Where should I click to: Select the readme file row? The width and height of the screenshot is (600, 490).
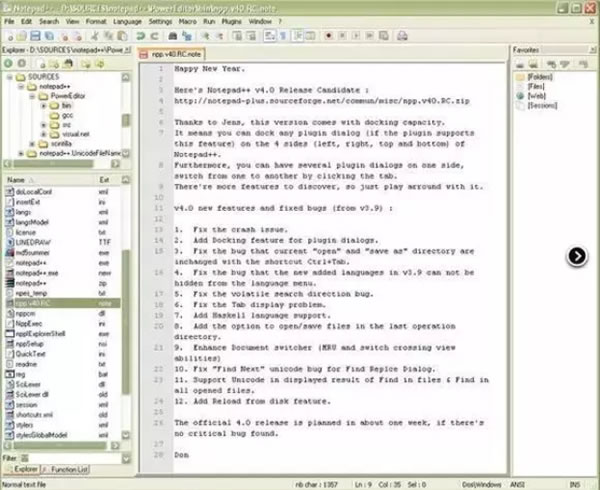click(62, 364)
